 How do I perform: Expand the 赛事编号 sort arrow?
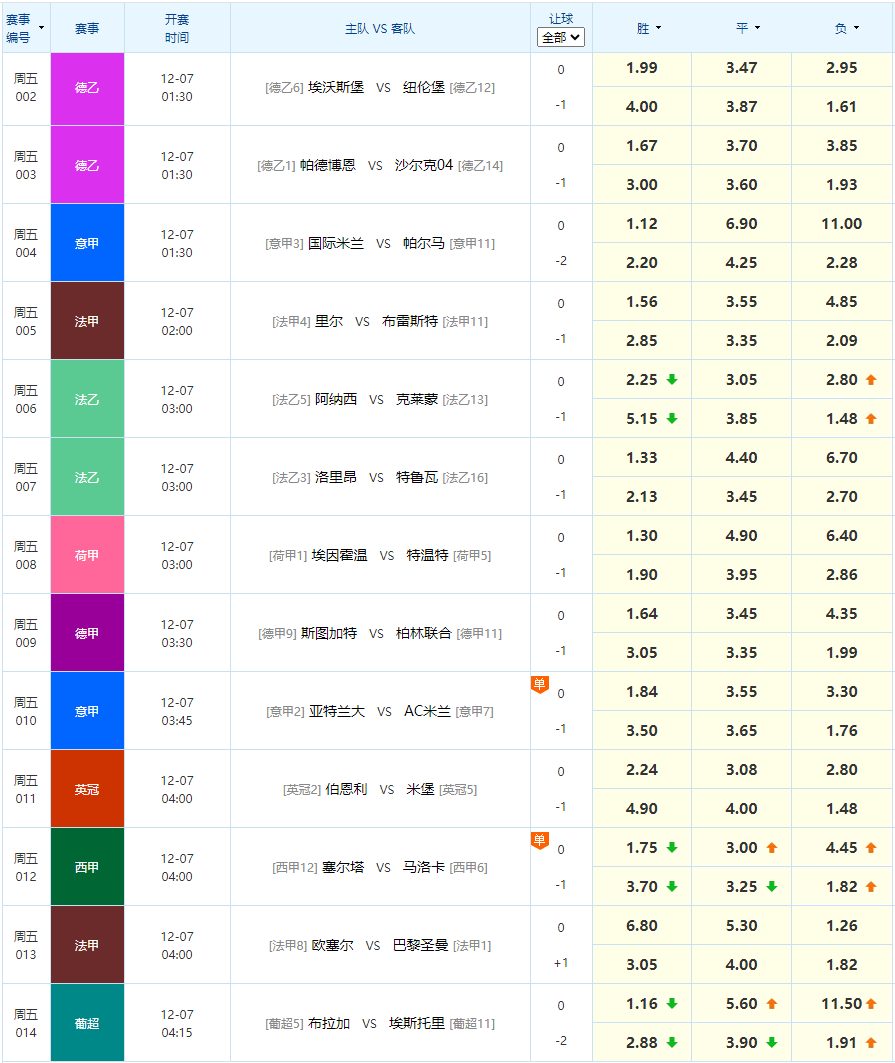point(41,28)
